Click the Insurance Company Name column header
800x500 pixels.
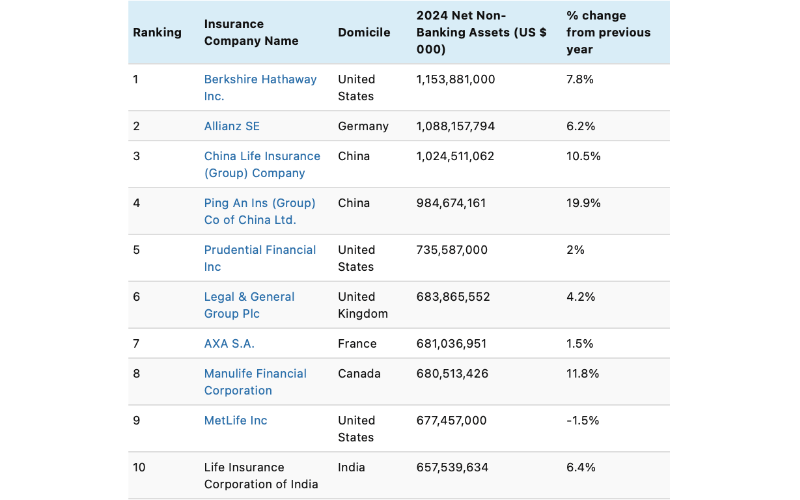point(251,33)
